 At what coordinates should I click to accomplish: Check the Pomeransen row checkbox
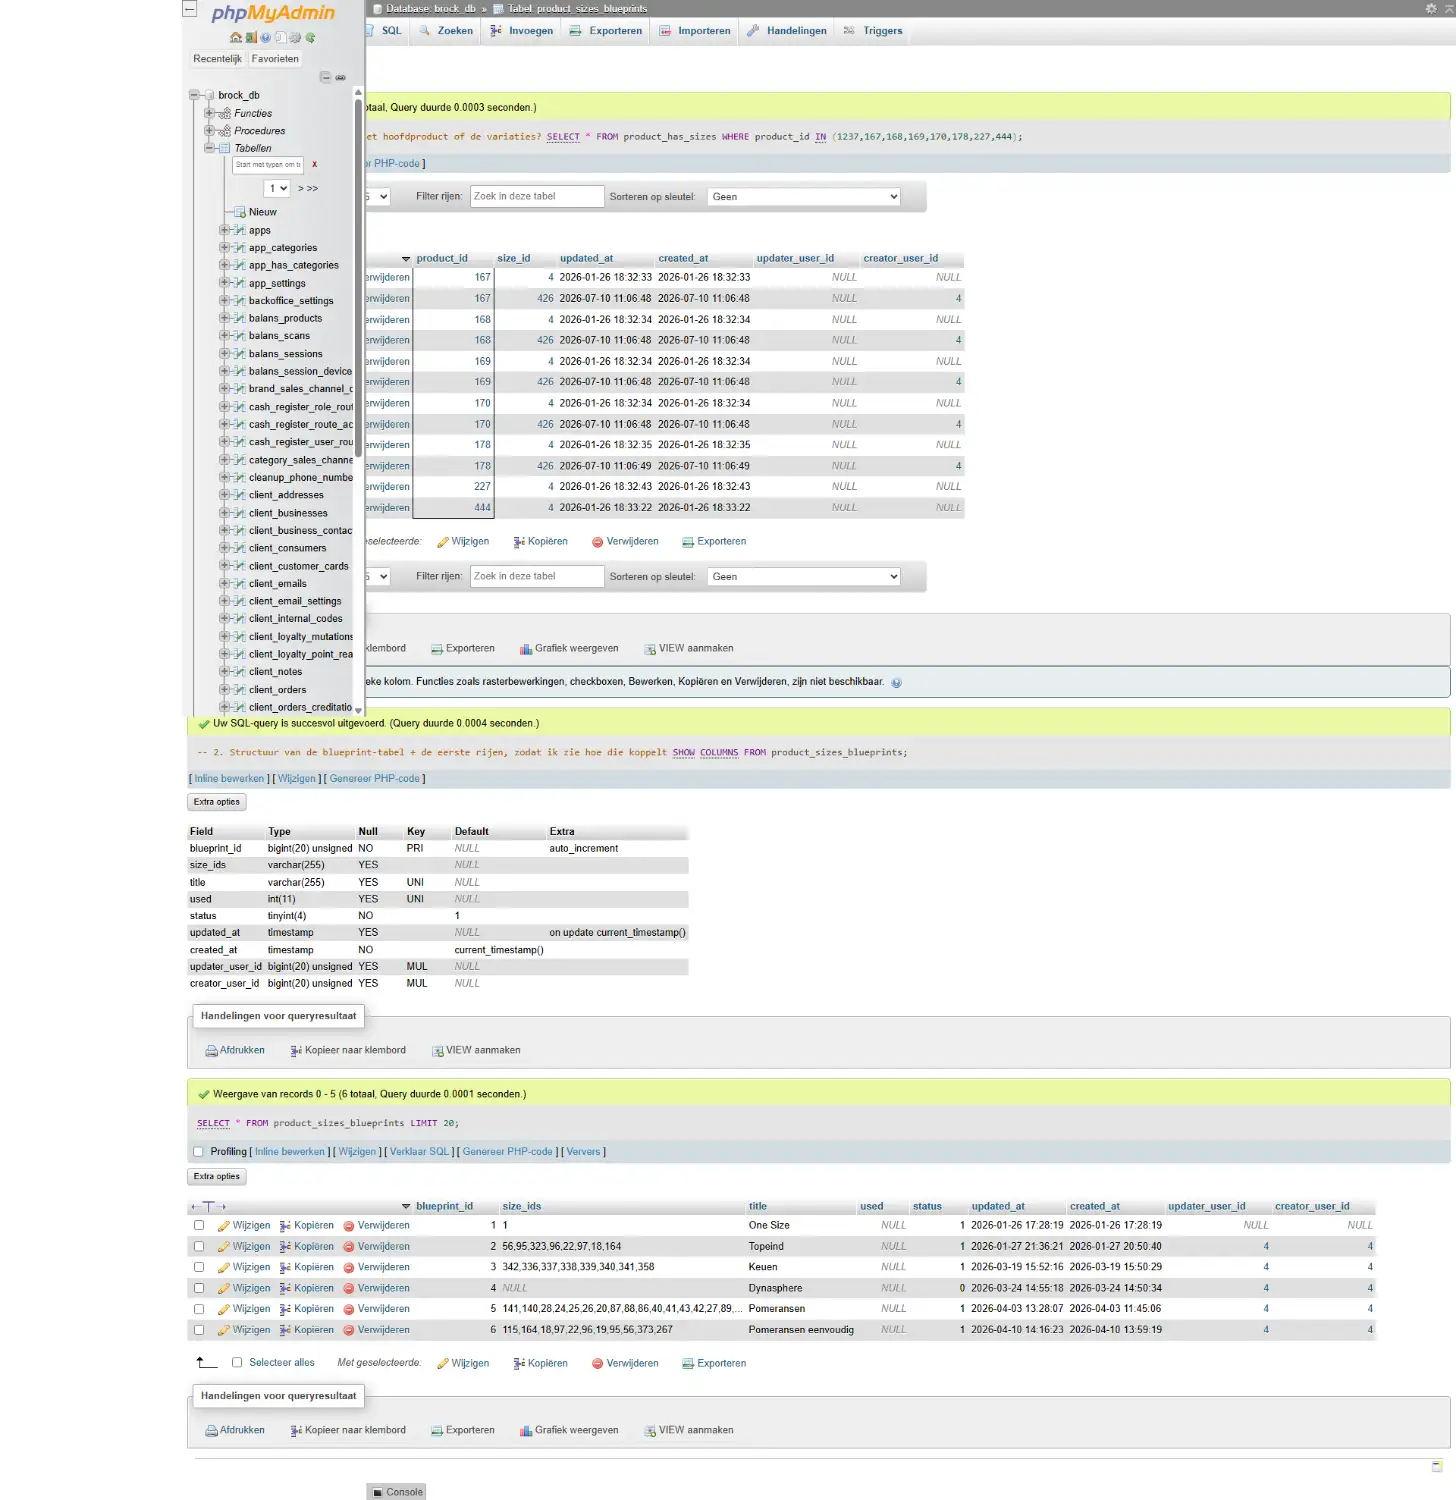coord(199,1310)
